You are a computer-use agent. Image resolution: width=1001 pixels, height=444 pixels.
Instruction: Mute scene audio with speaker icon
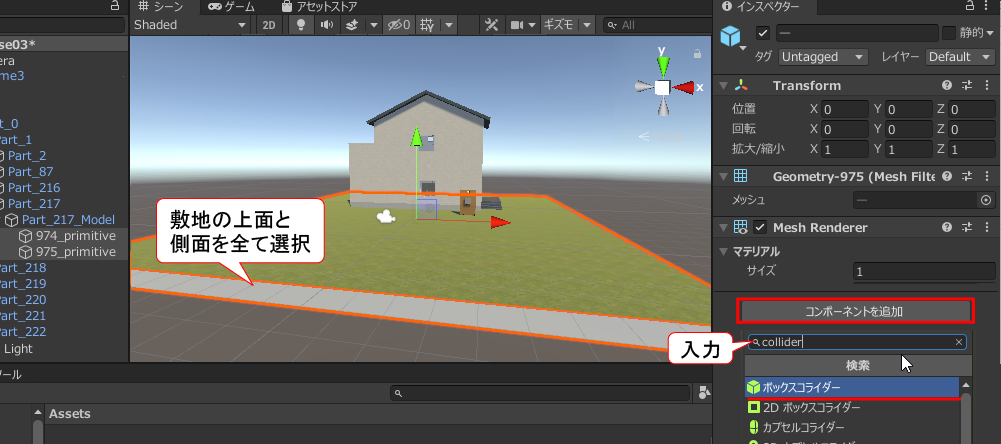click(325, 25)
